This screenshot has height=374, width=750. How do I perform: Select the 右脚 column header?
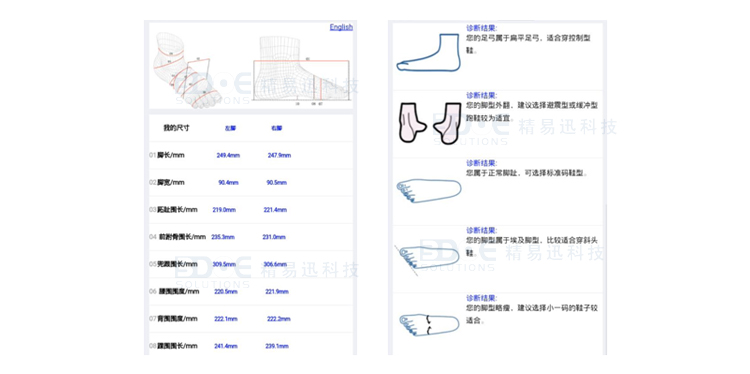click(x=276, y=128)
